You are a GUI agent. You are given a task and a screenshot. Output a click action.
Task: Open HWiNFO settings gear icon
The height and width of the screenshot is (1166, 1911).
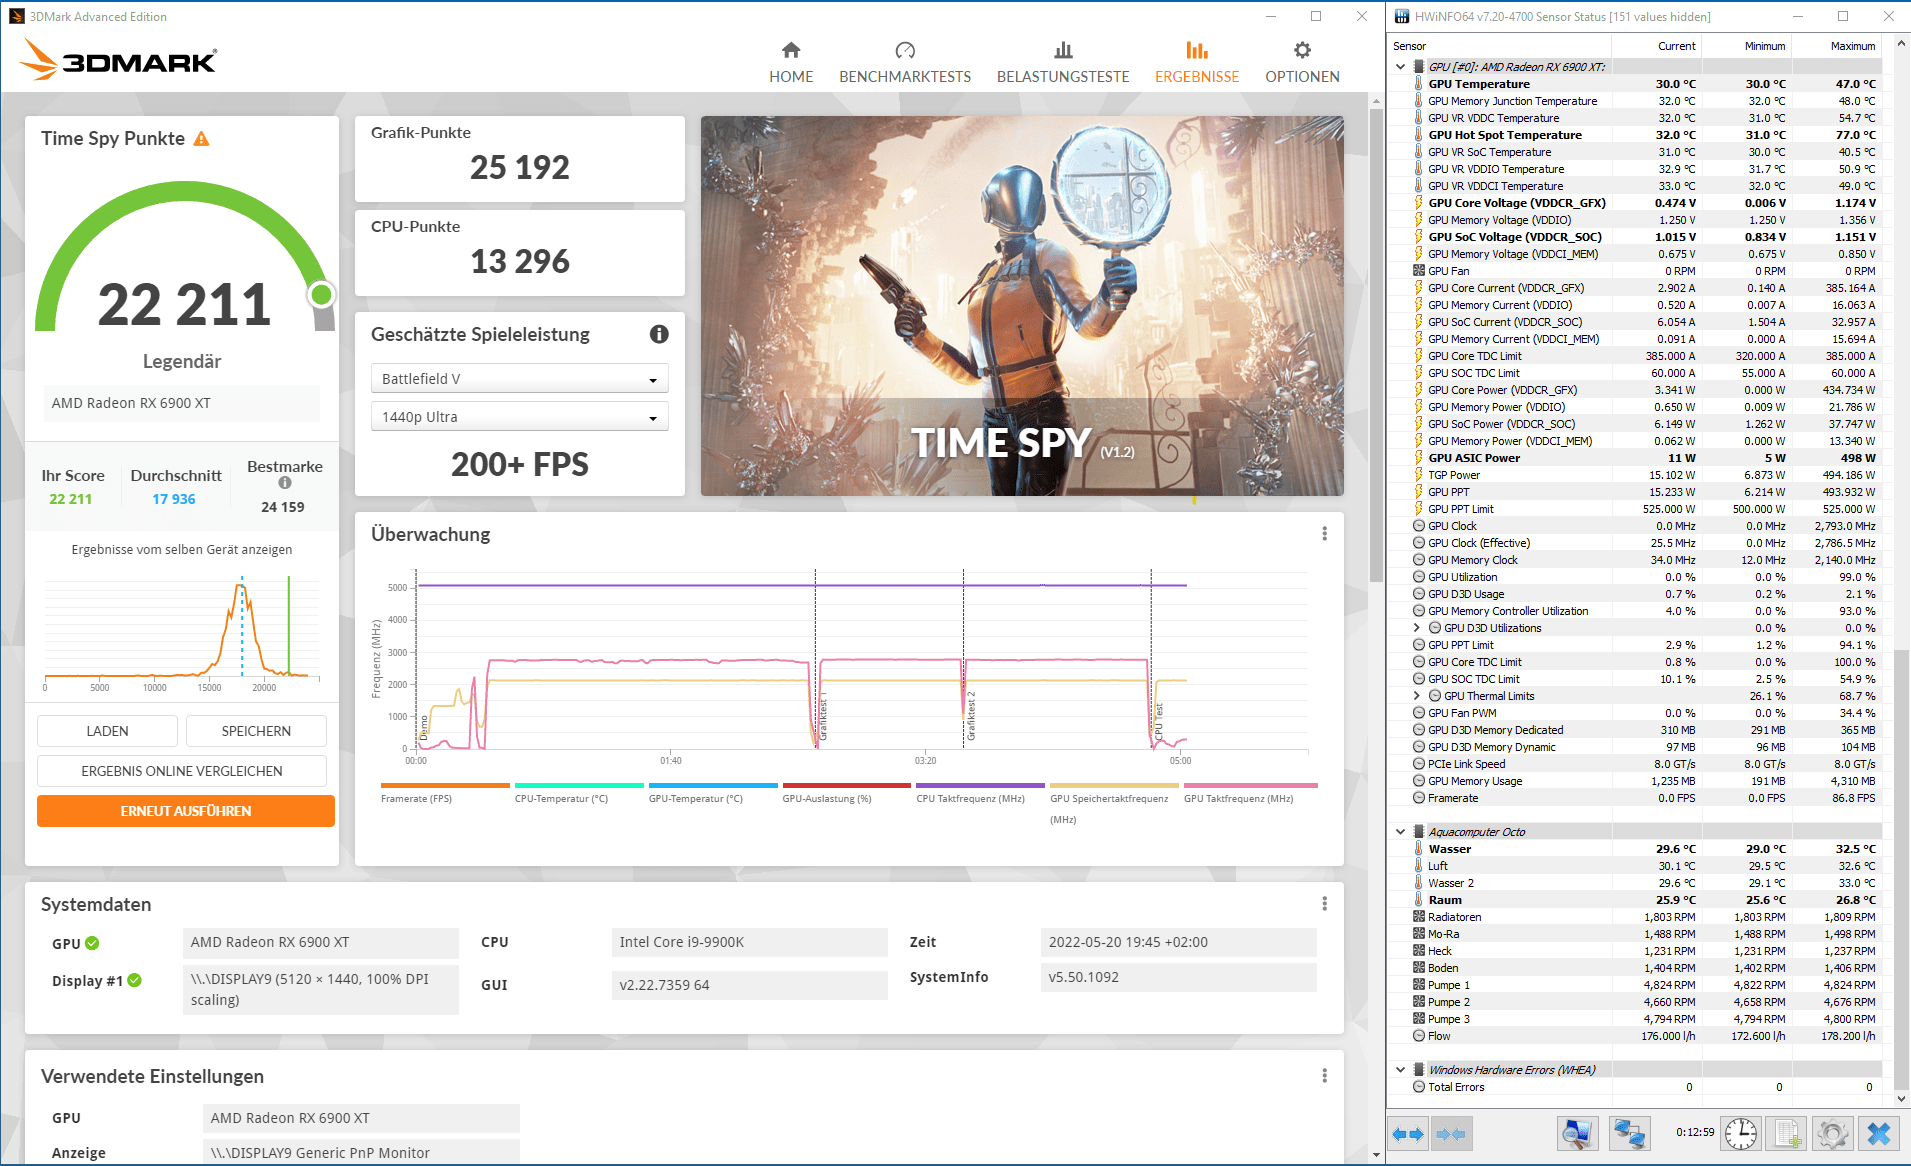coord(1832,1134)
